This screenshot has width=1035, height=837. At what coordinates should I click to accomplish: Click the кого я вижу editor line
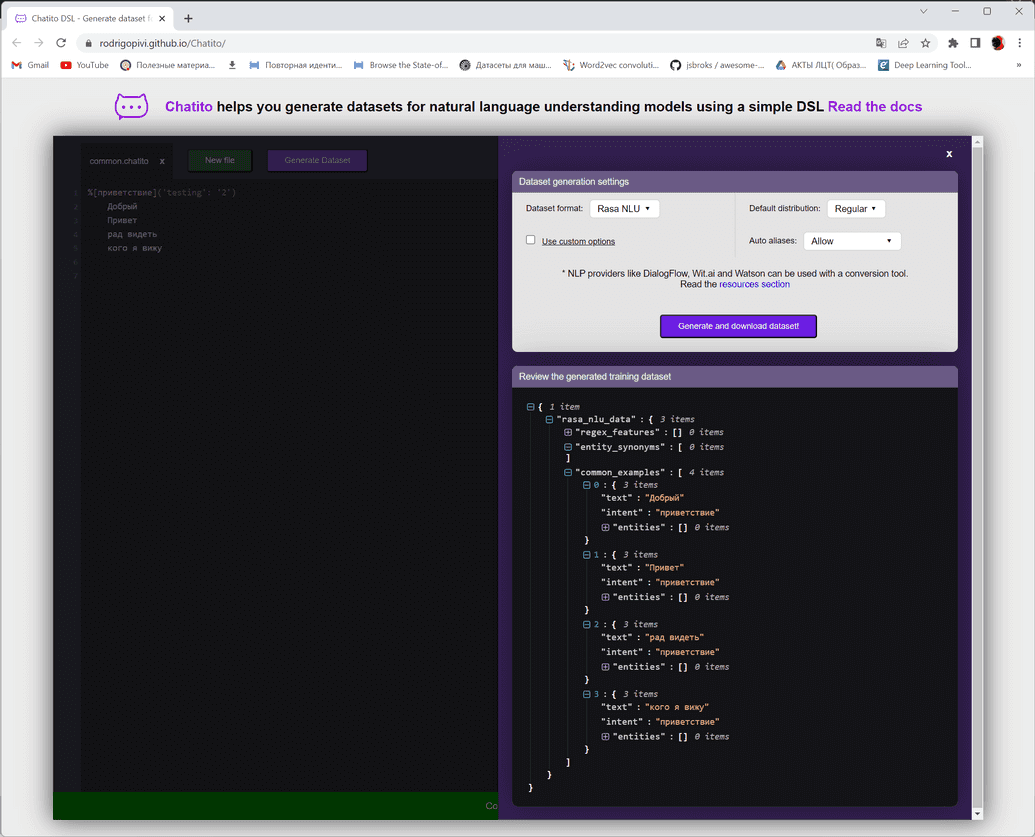click(x=135, y=248)
